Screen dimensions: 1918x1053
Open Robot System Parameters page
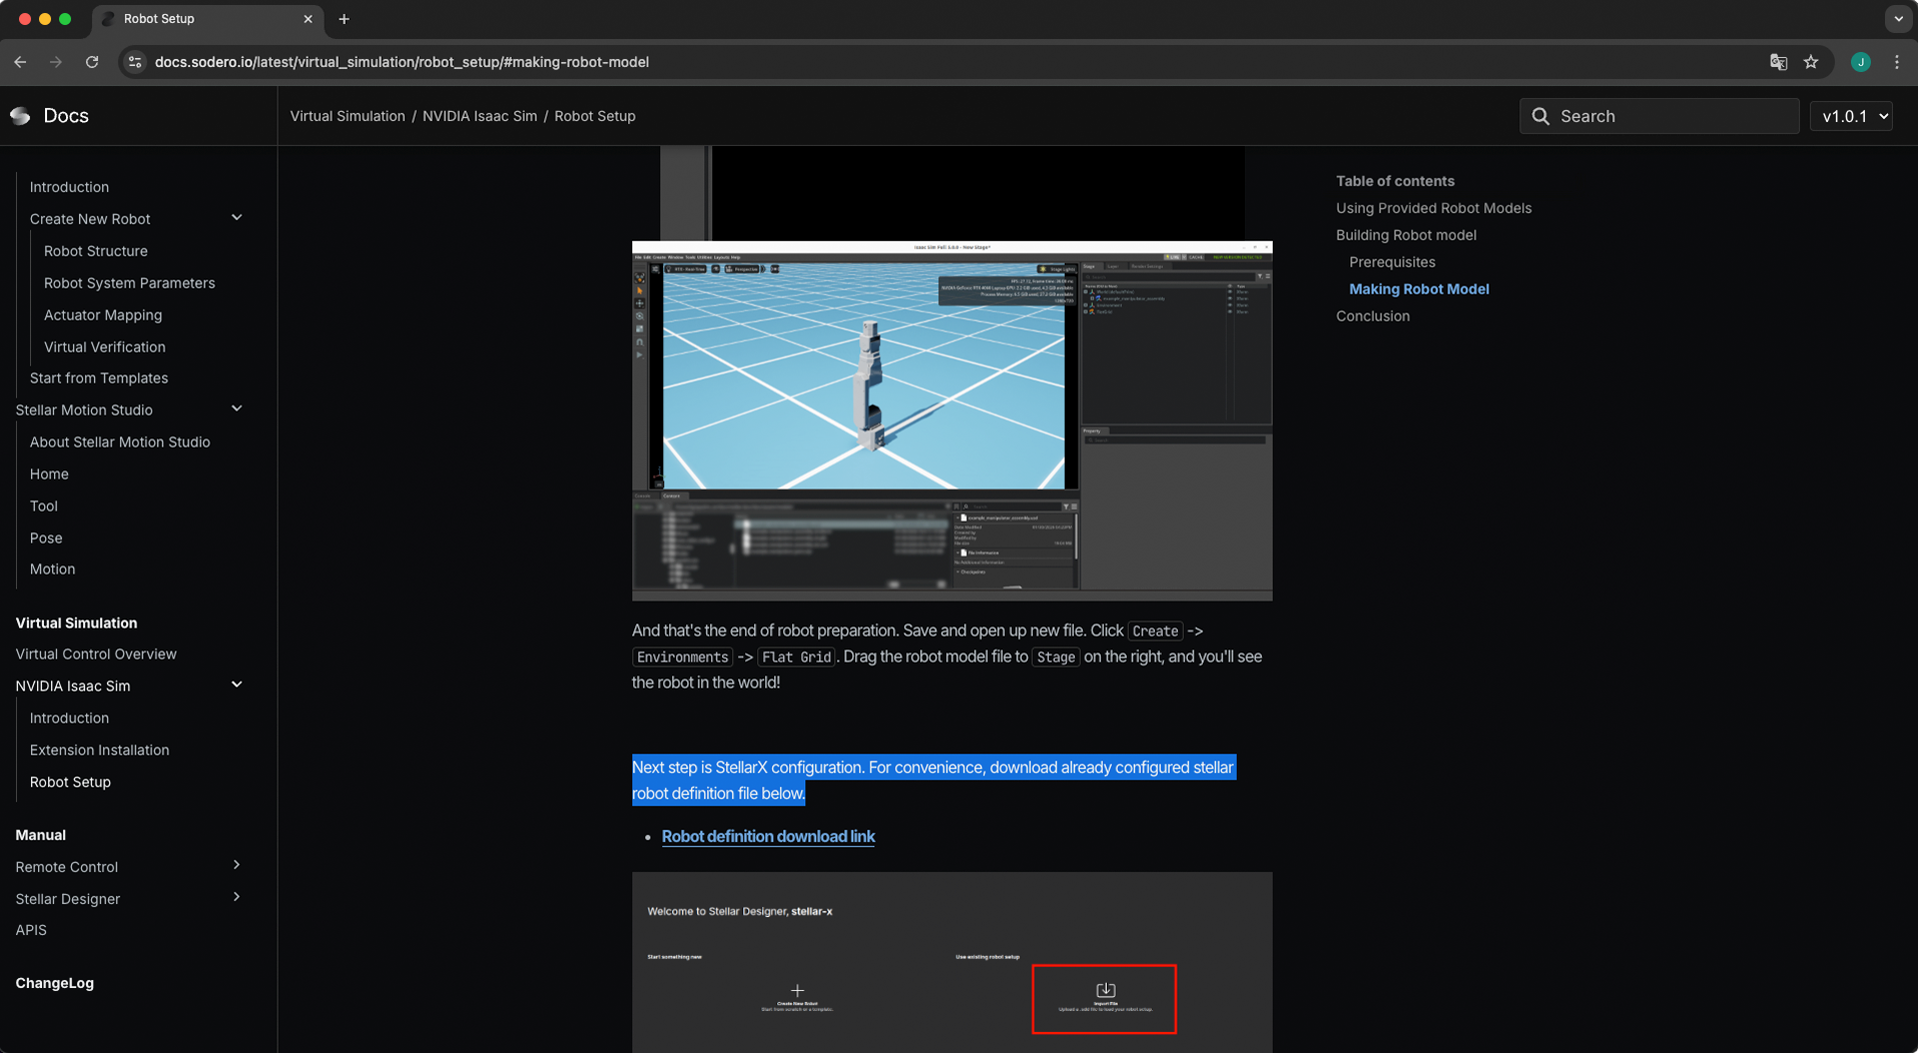(x=129, y=283)
